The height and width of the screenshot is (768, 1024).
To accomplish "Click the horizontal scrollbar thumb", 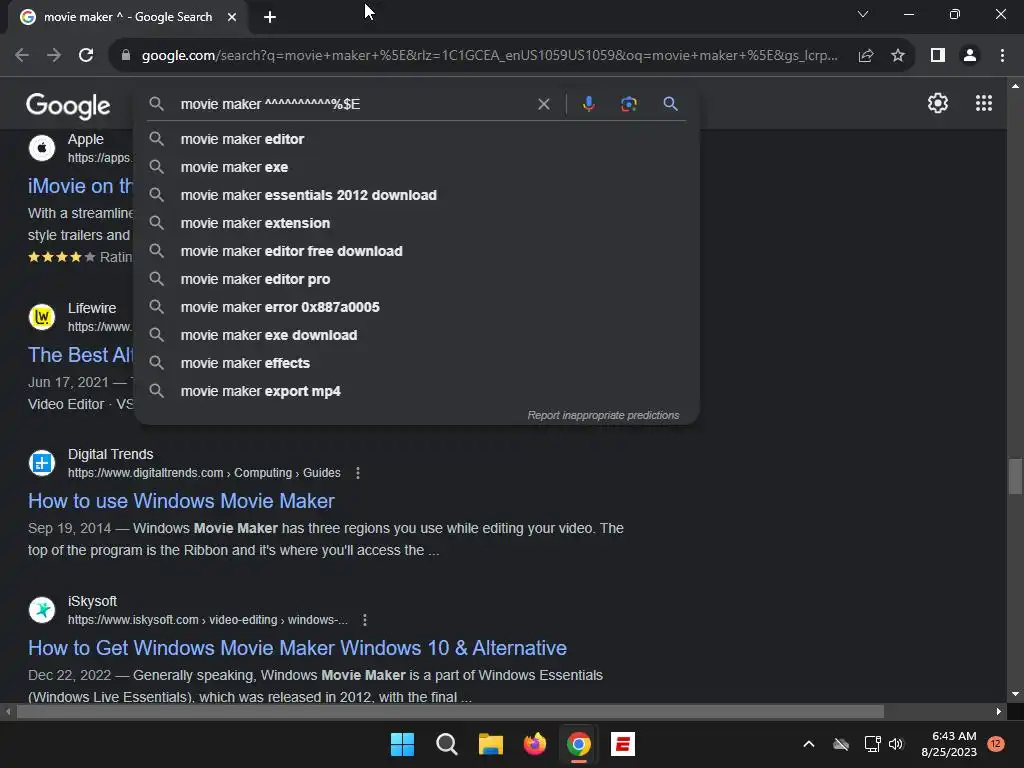I will tap(450, 711).
